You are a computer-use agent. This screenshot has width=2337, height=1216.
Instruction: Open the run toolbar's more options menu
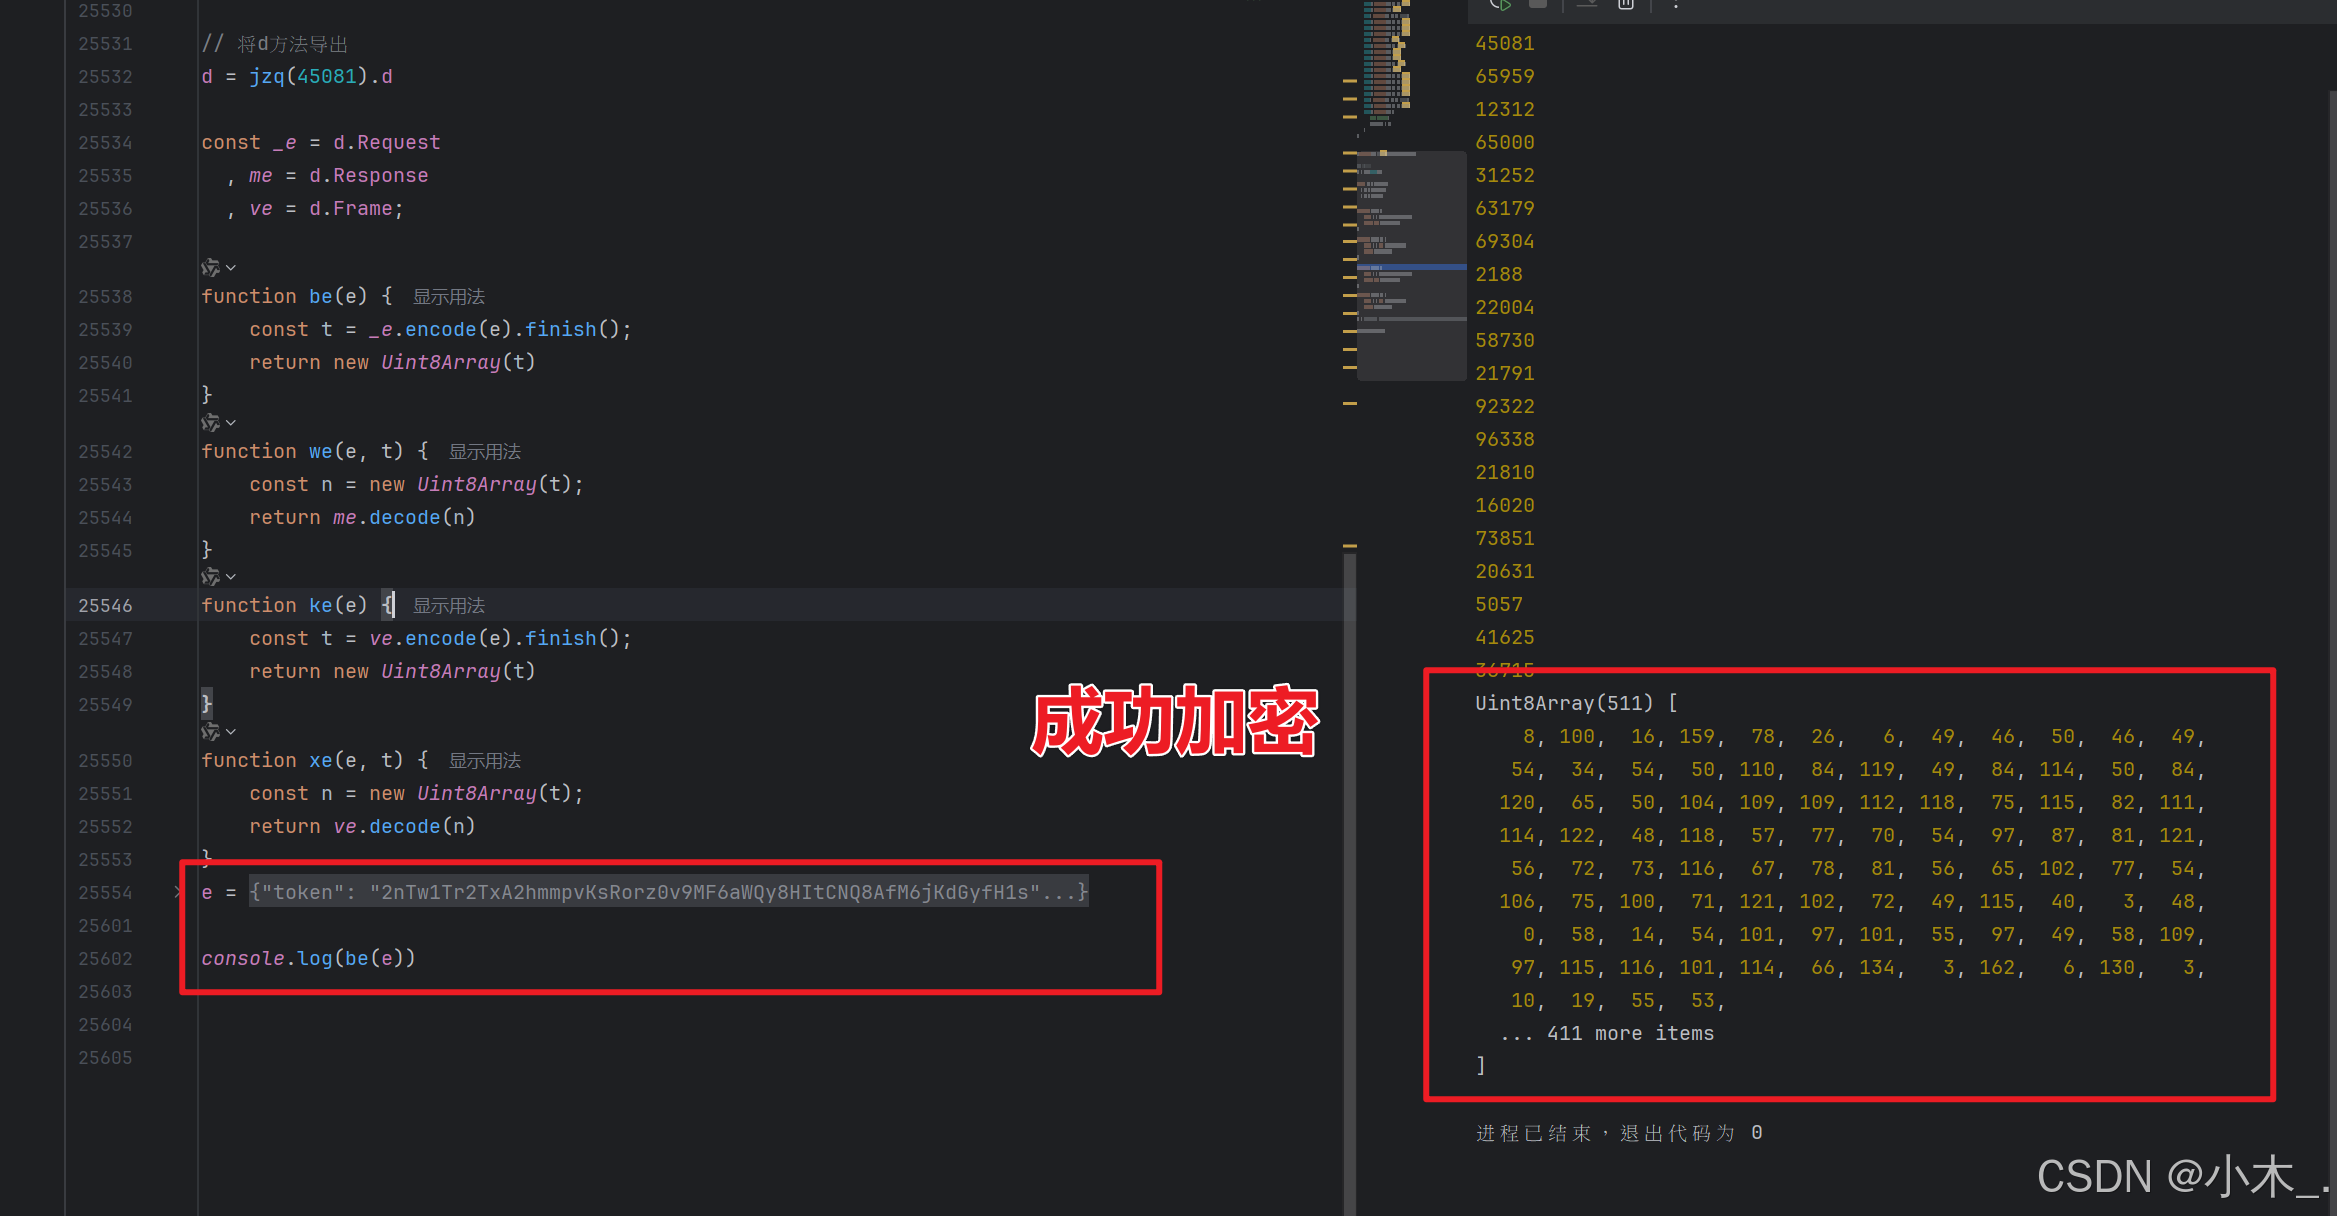point(1676,4)
